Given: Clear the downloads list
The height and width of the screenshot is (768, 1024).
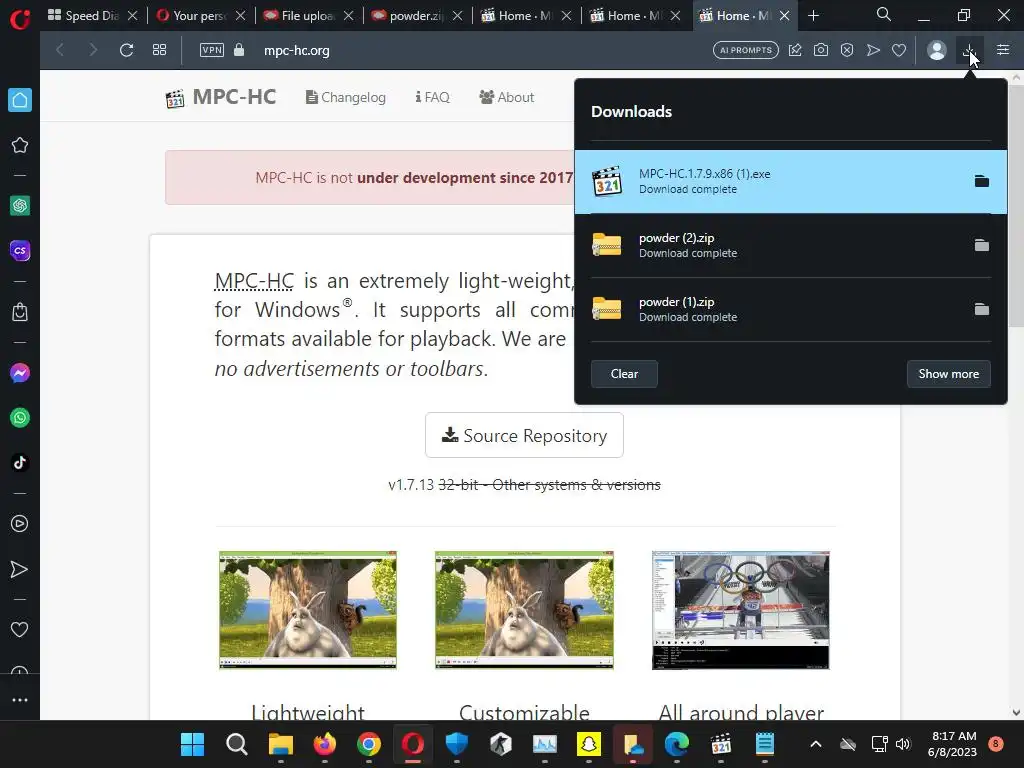Looking at the screenshot, I should (x=624, y=374).
